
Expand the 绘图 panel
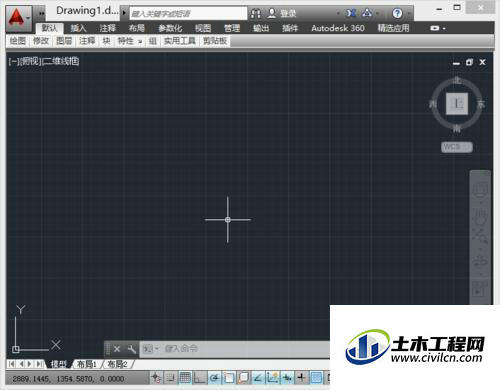click(18, 41)
